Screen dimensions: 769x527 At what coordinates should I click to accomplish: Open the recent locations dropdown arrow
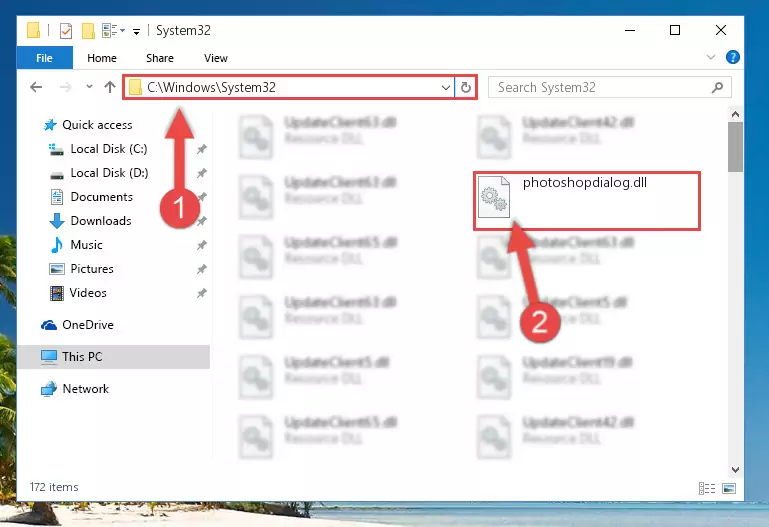[x=89, y=87]
